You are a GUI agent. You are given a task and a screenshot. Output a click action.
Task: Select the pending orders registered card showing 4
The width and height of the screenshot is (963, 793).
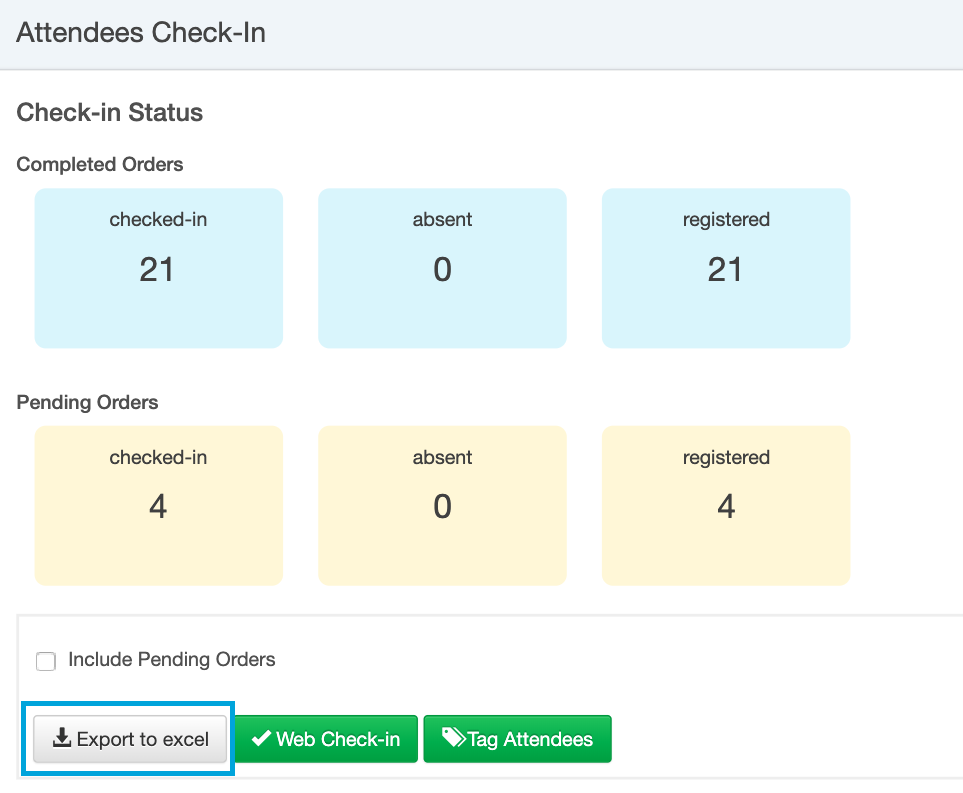click(x=726, y=506)
